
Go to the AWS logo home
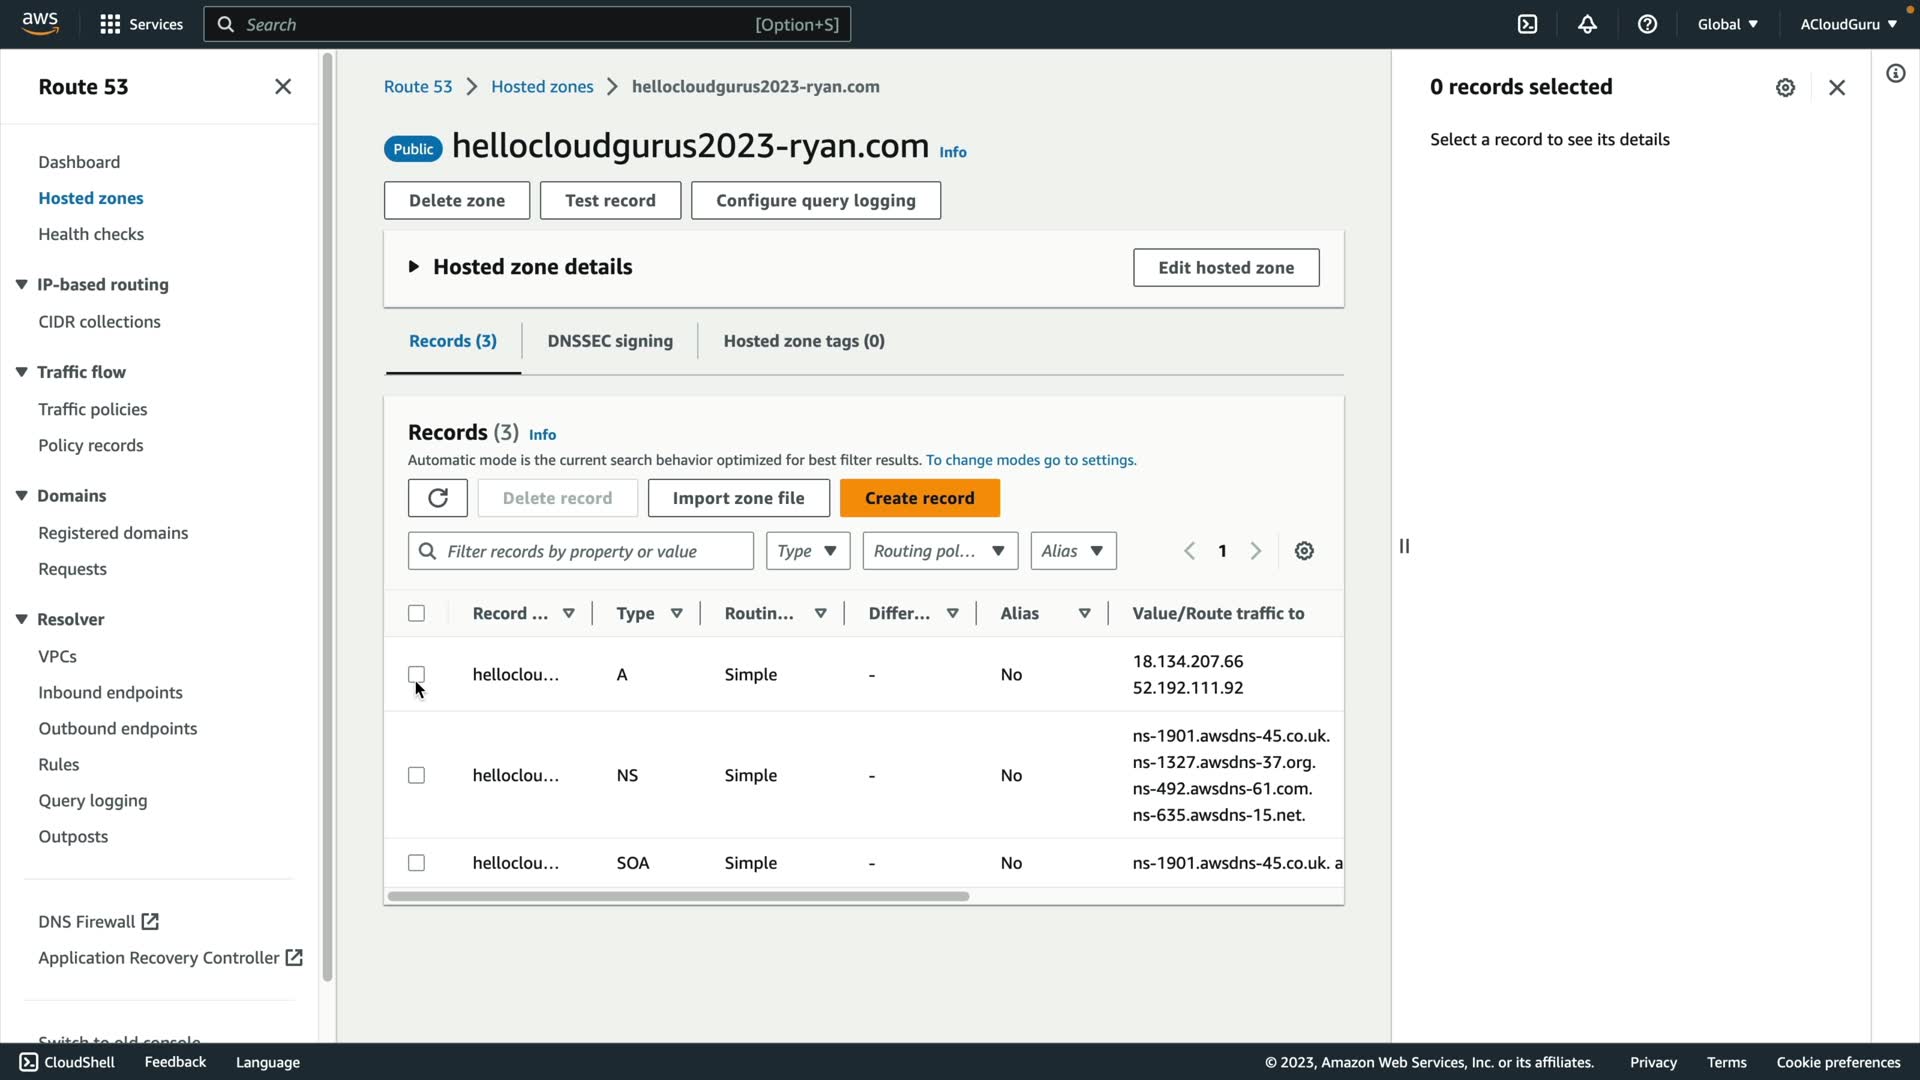[x=40, y=24]
